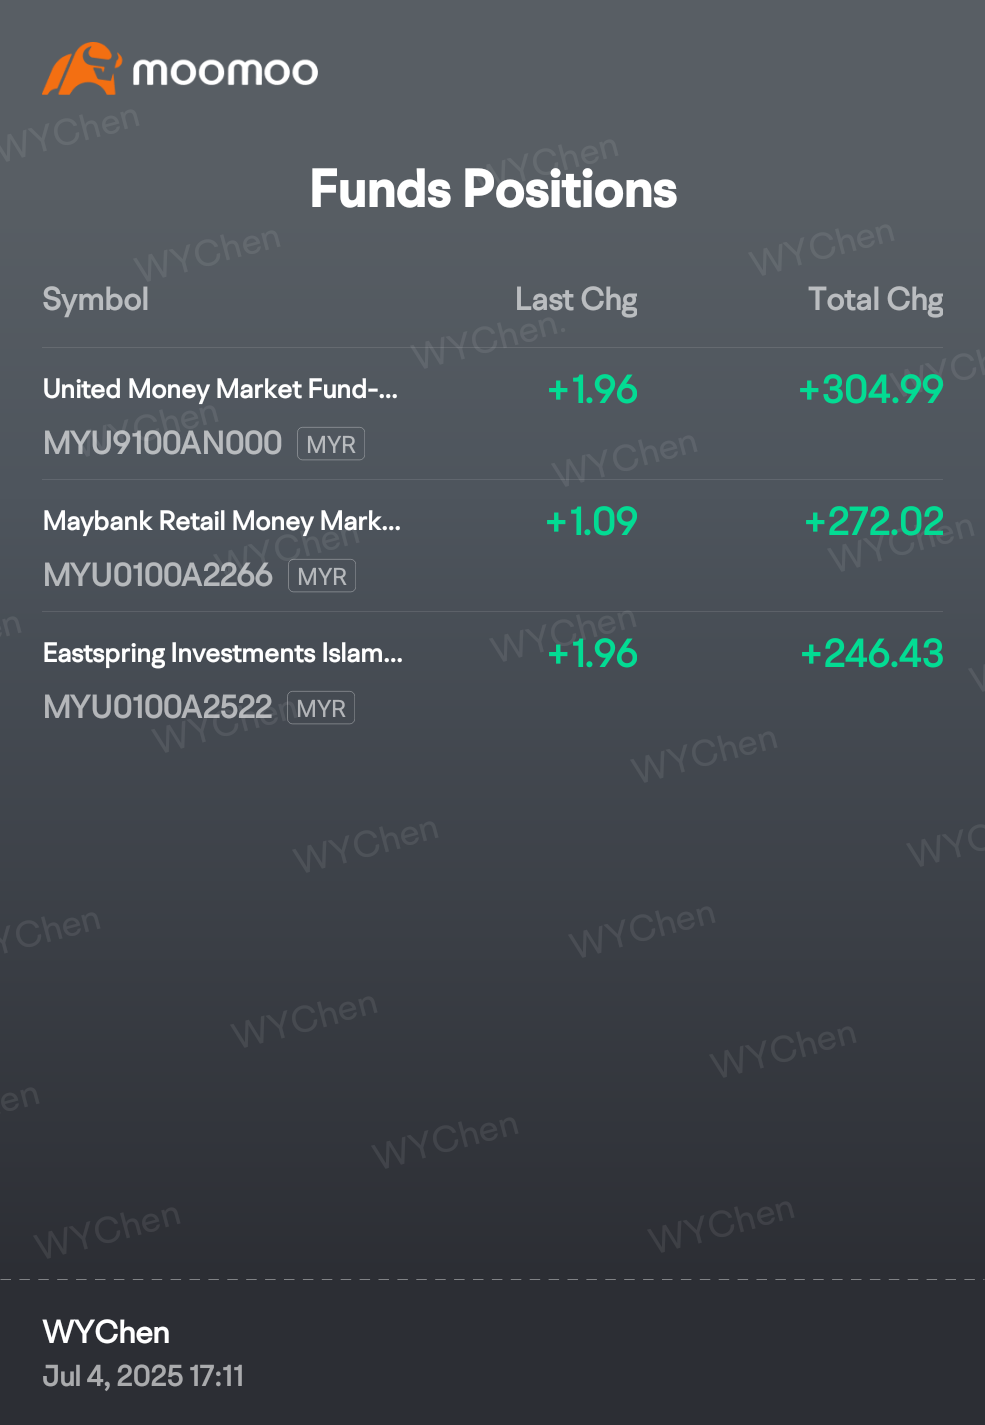Click the MYU0100A2266 fund code

158,575
